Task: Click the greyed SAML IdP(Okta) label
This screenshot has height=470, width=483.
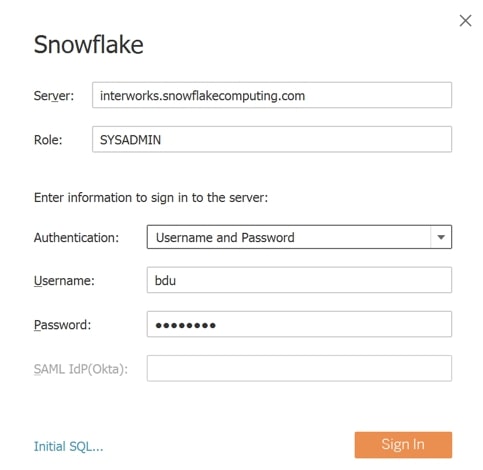Action: 81,369
